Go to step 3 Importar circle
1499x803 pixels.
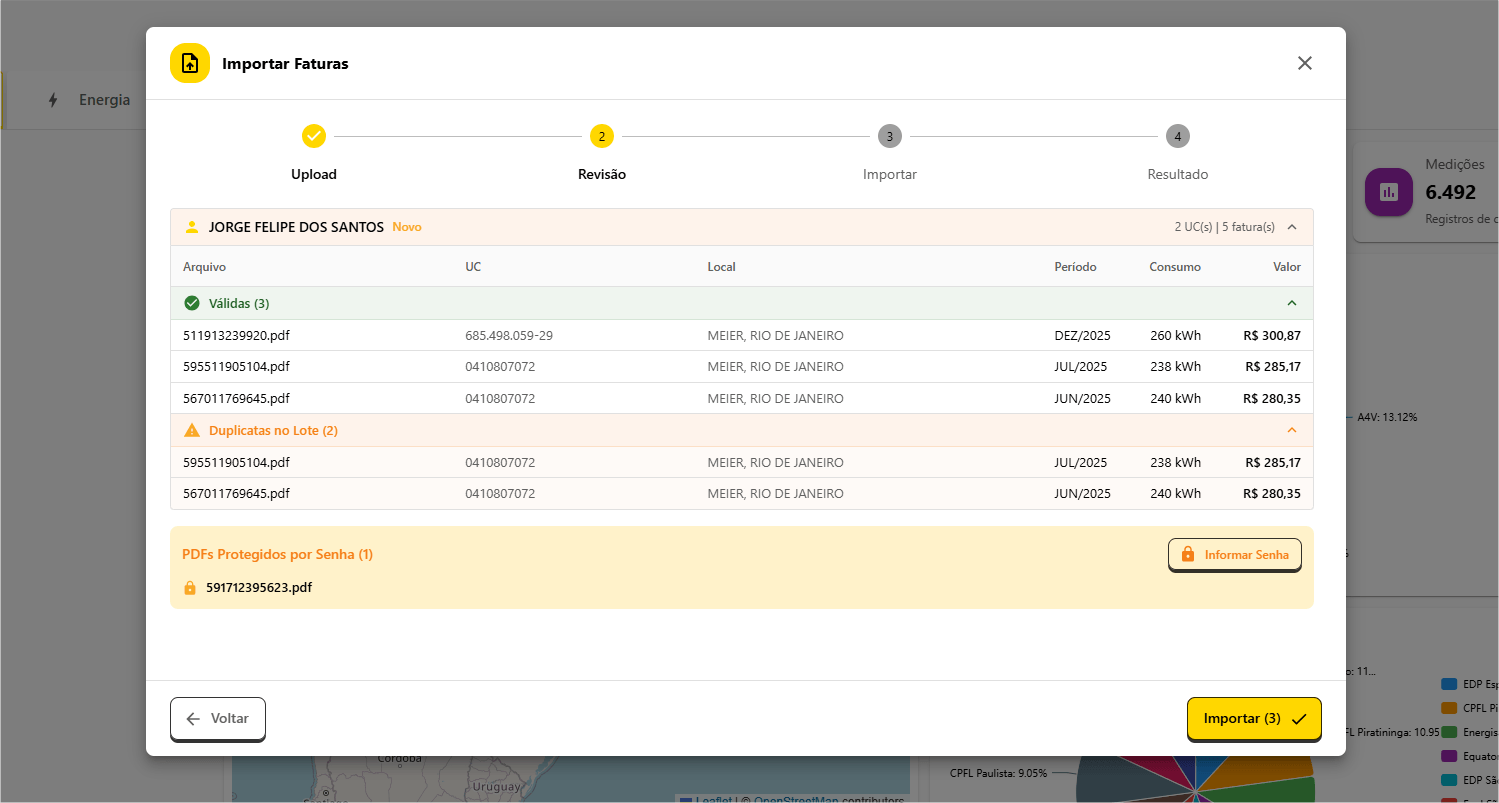[889, 136]
